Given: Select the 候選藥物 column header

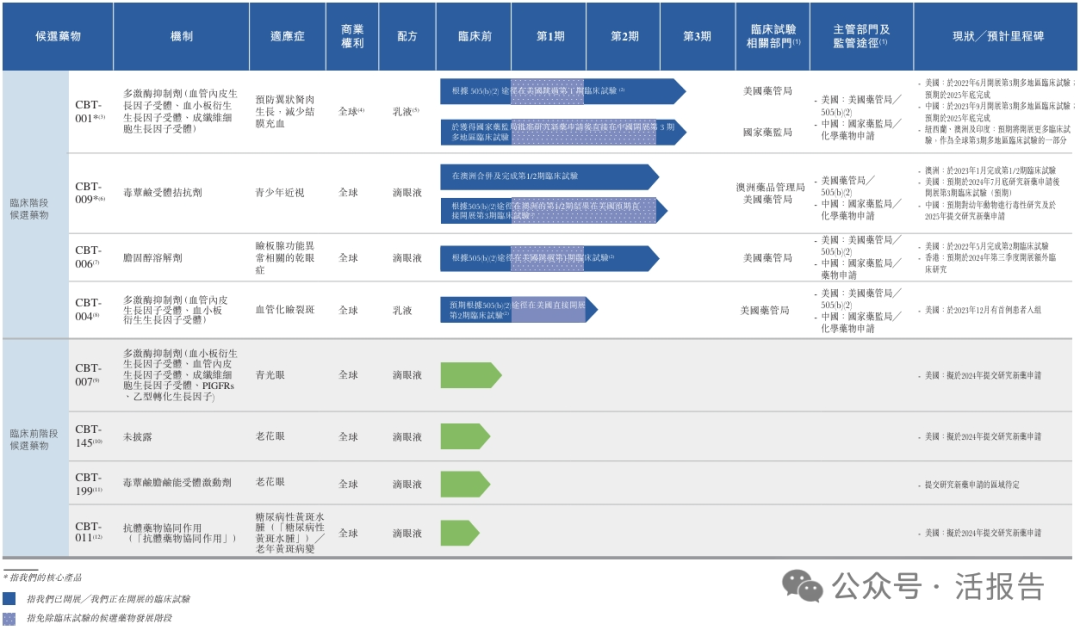Looking at the screenshot, I should (x=58, y=36).
